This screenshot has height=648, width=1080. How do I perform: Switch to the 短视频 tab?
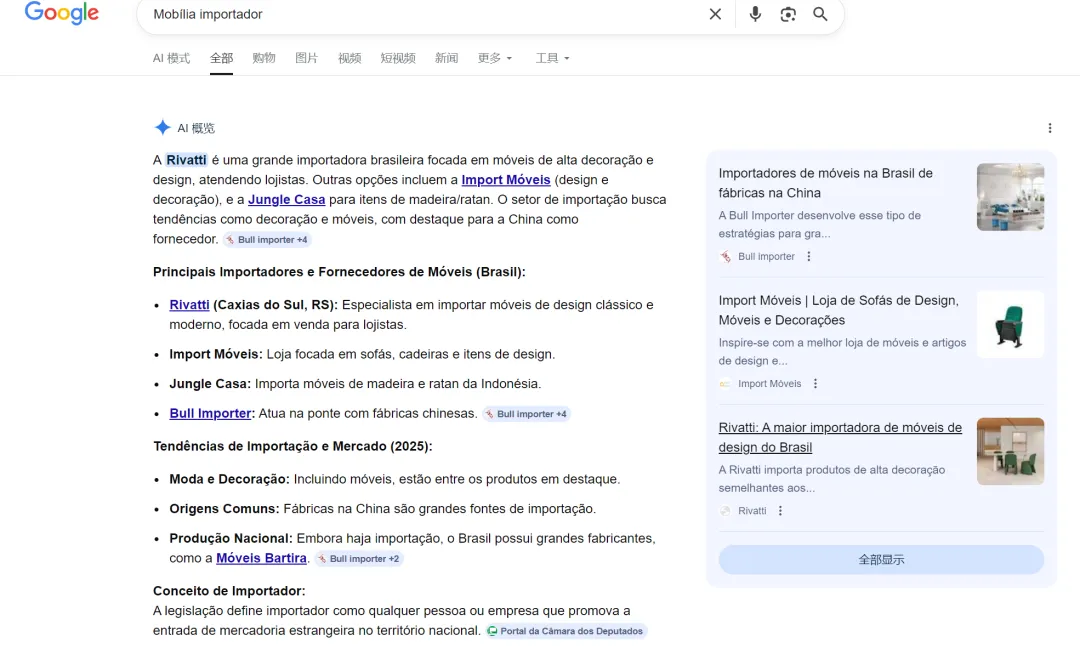398,58
